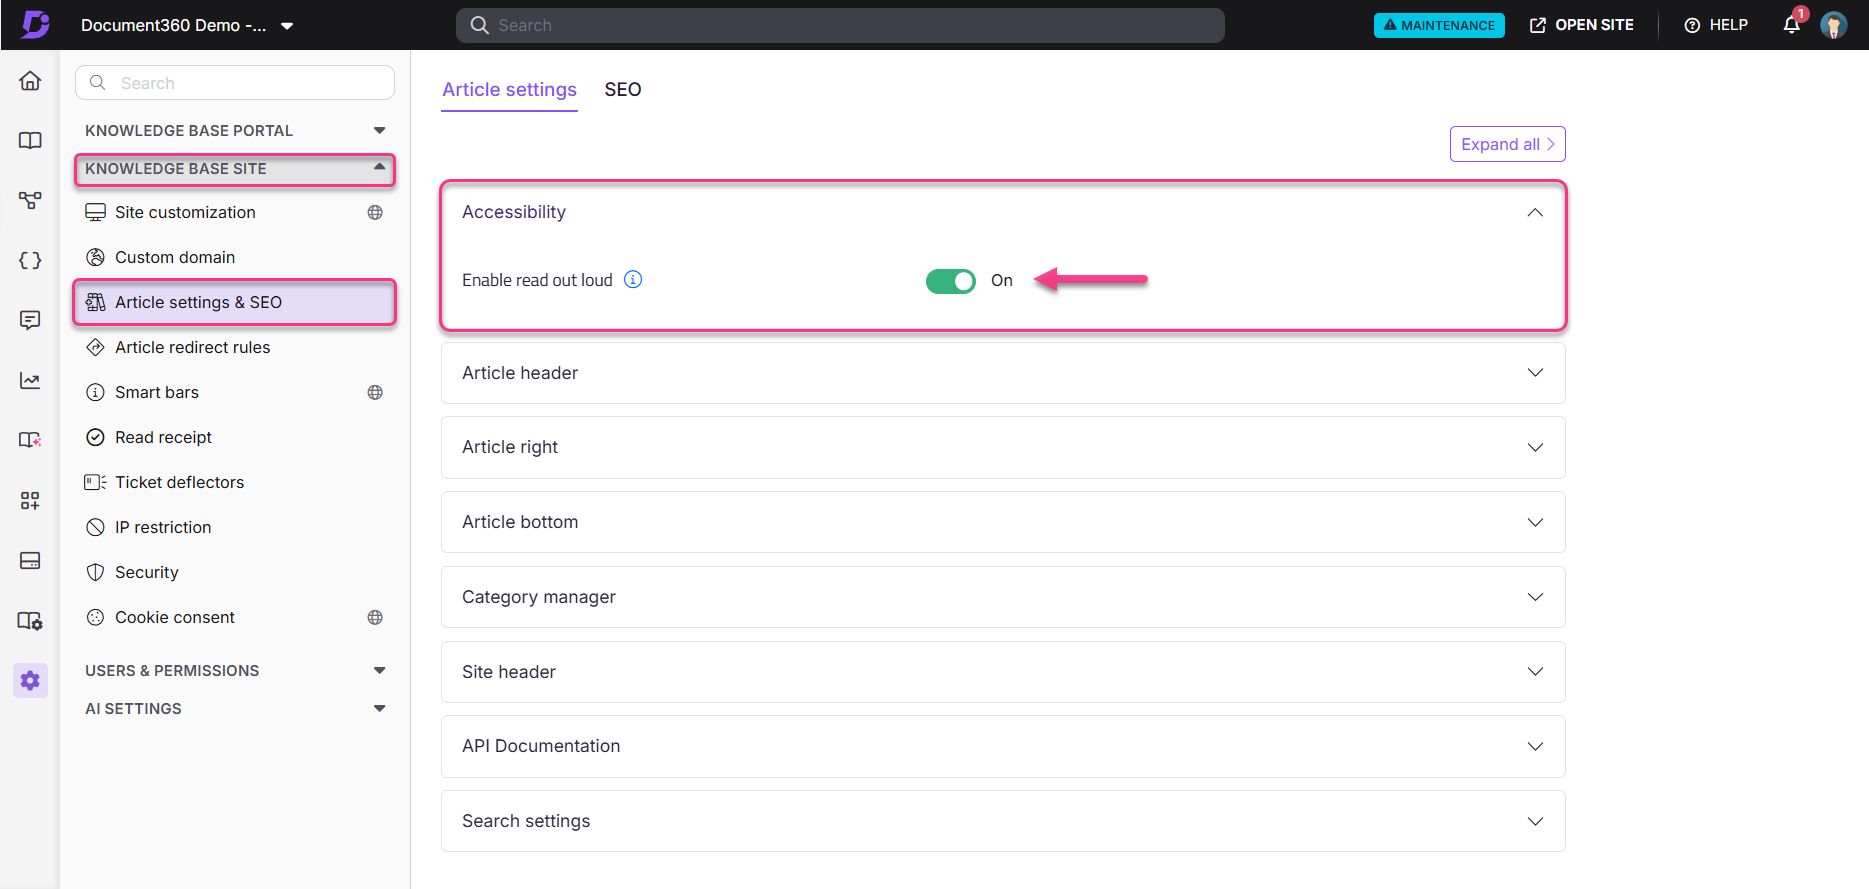Click the Security shield icon
Viewport: 1869px width, 889px height.
[95, 572]
